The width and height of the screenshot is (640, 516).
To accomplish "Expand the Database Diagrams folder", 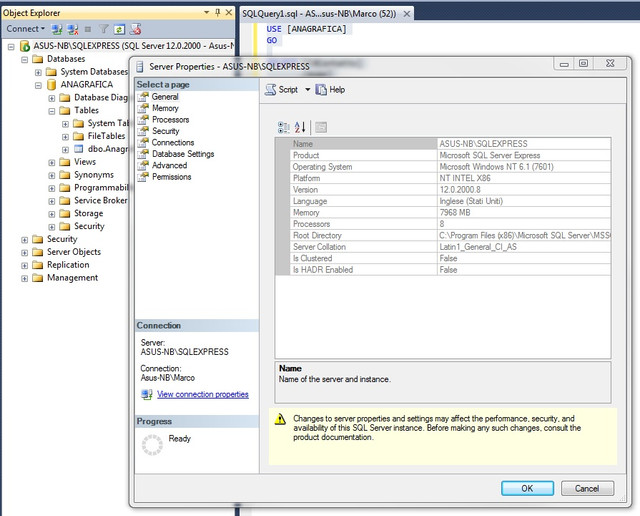I will pos(52,98).
